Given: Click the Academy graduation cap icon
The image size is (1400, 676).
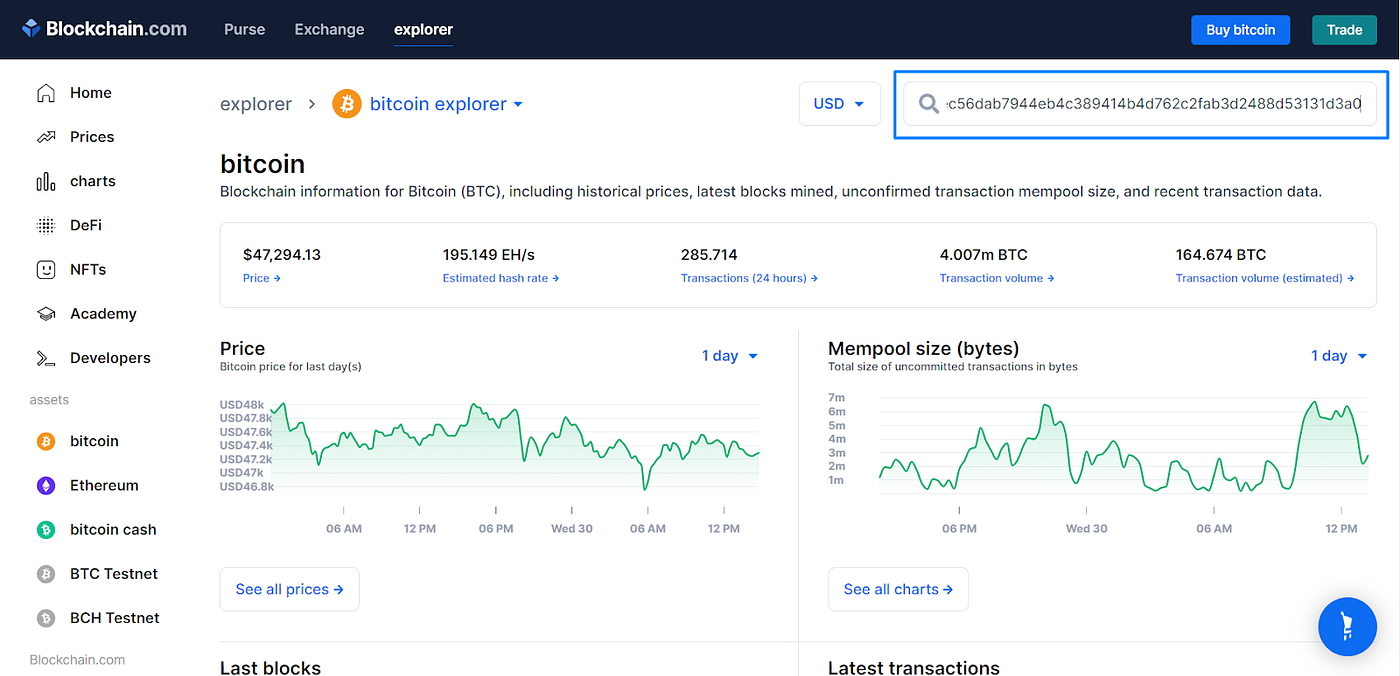Looking at the screenshot, I should 46,314.
